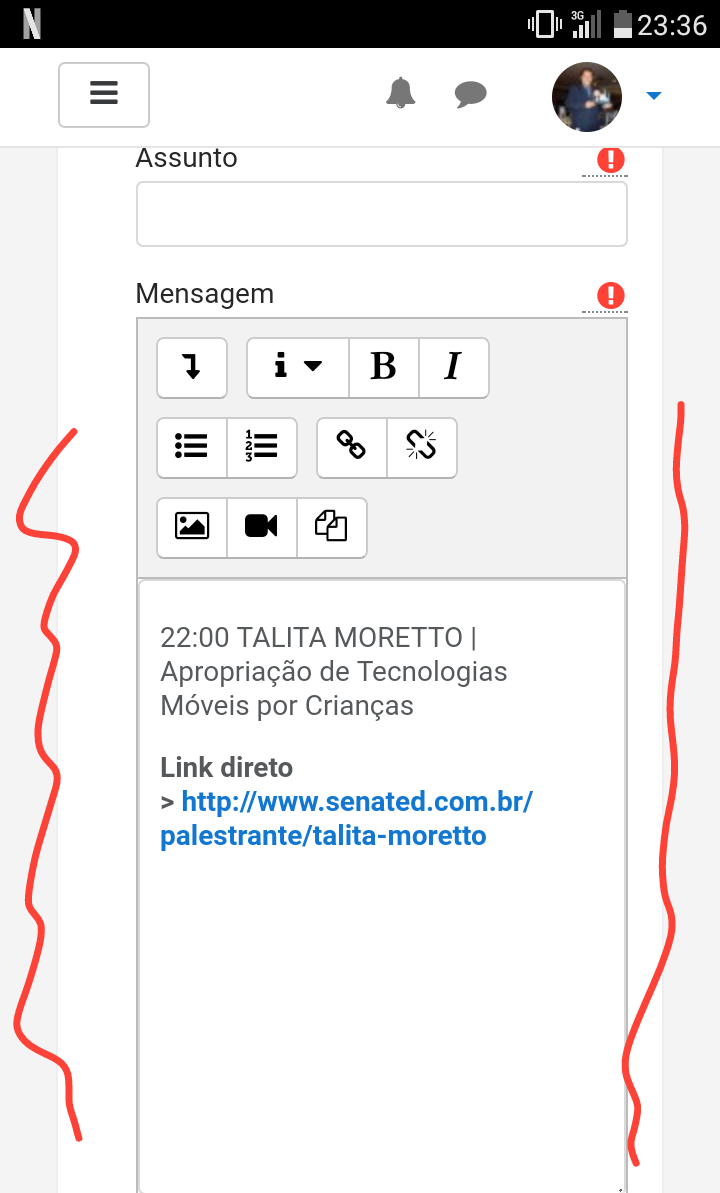Expand the user menu dropdown arrow
720x1193 pixels.
pos(654,95)
